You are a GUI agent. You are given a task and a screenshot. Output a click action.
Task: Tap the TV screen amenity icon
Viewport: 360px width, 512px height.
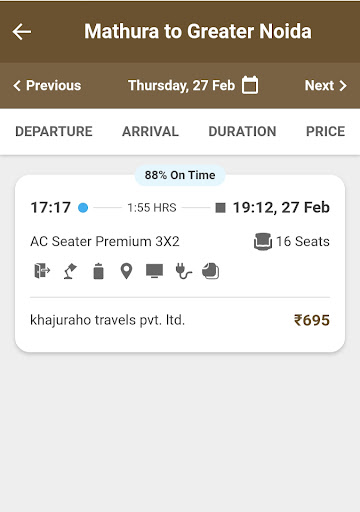[154, 271]
